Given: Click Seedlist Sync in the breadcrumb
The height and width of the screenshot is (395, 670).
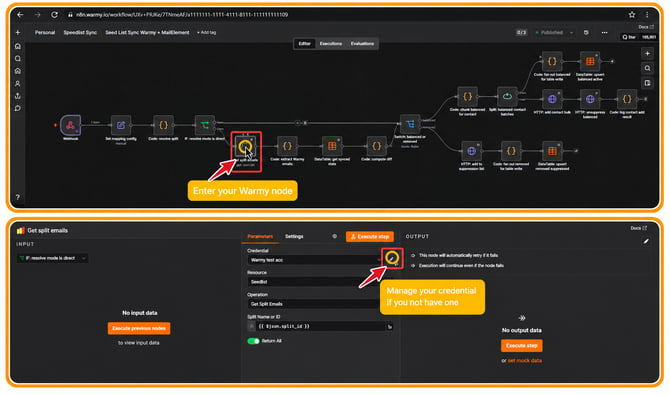Looking at the screenshot, I should pyautogui.click(x=80, y=32).
